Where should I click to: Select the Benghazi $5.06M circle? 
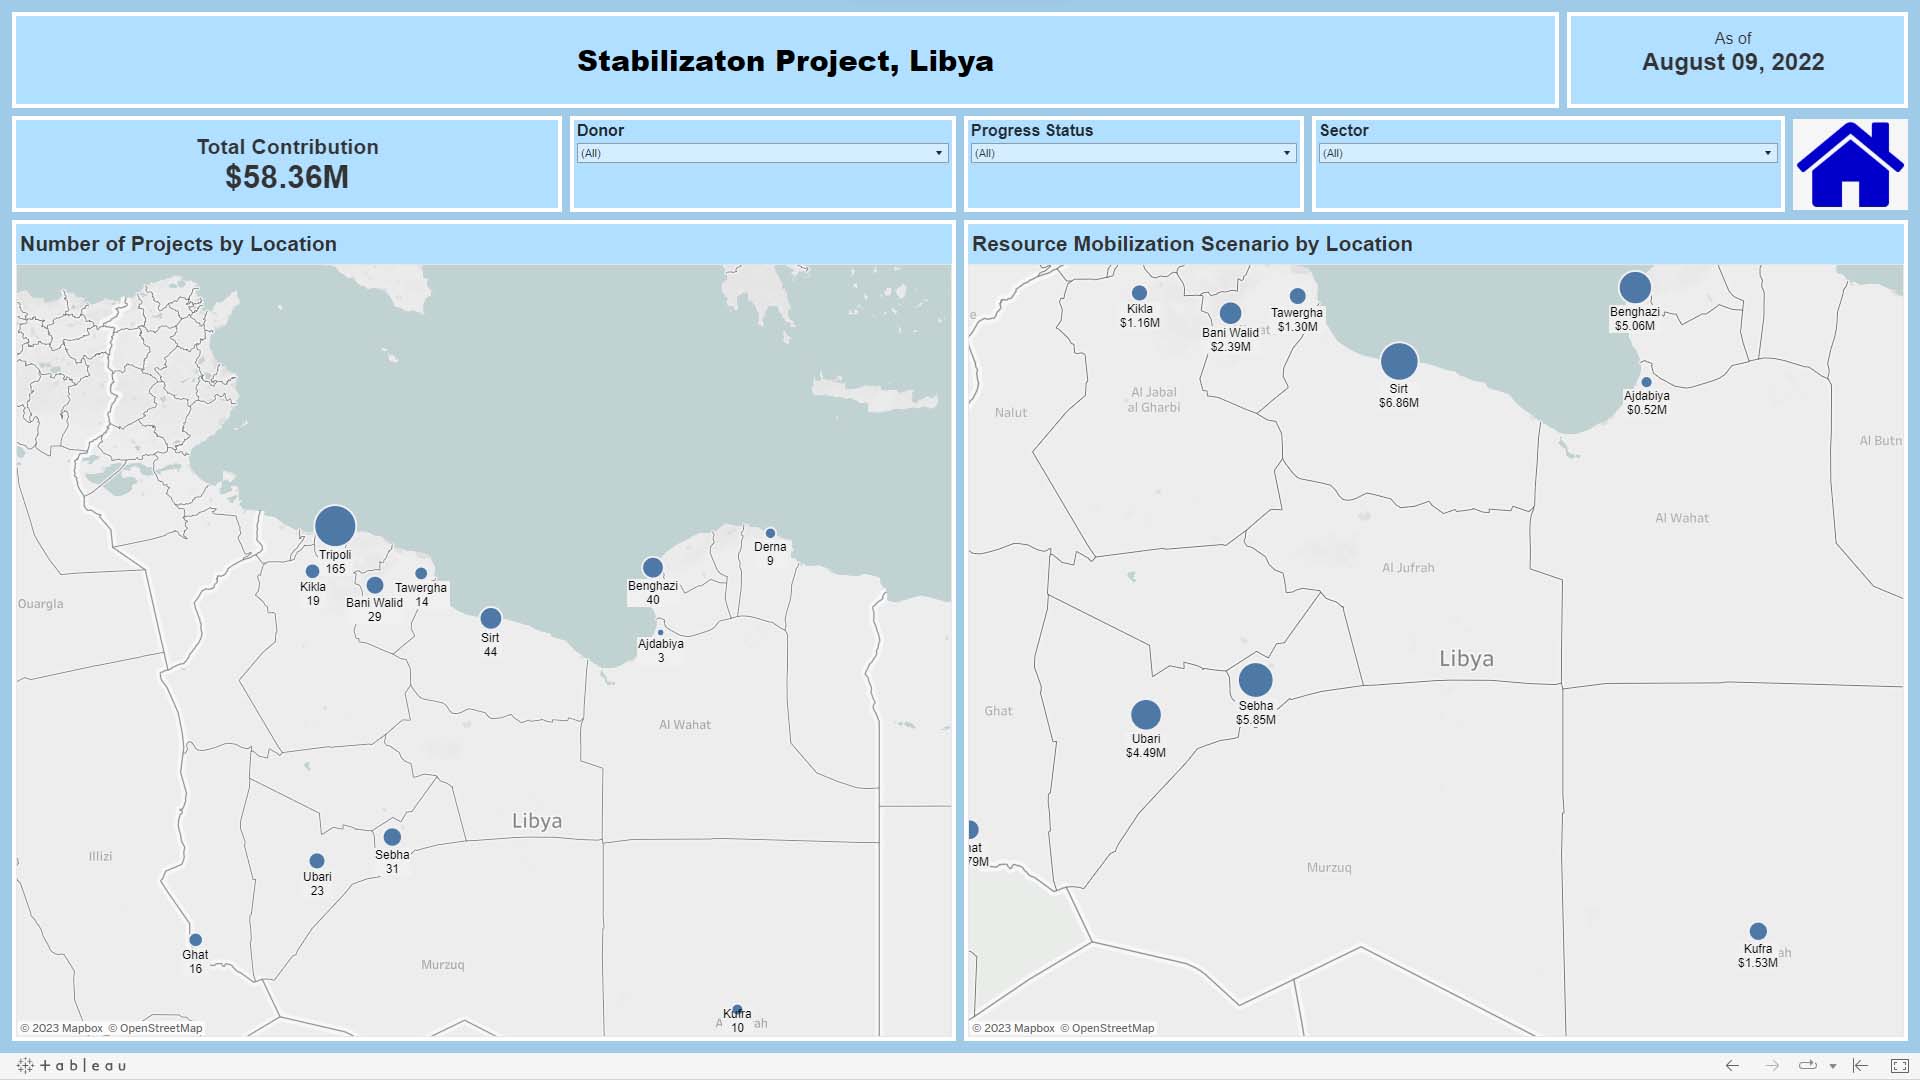click(1635, 288)
